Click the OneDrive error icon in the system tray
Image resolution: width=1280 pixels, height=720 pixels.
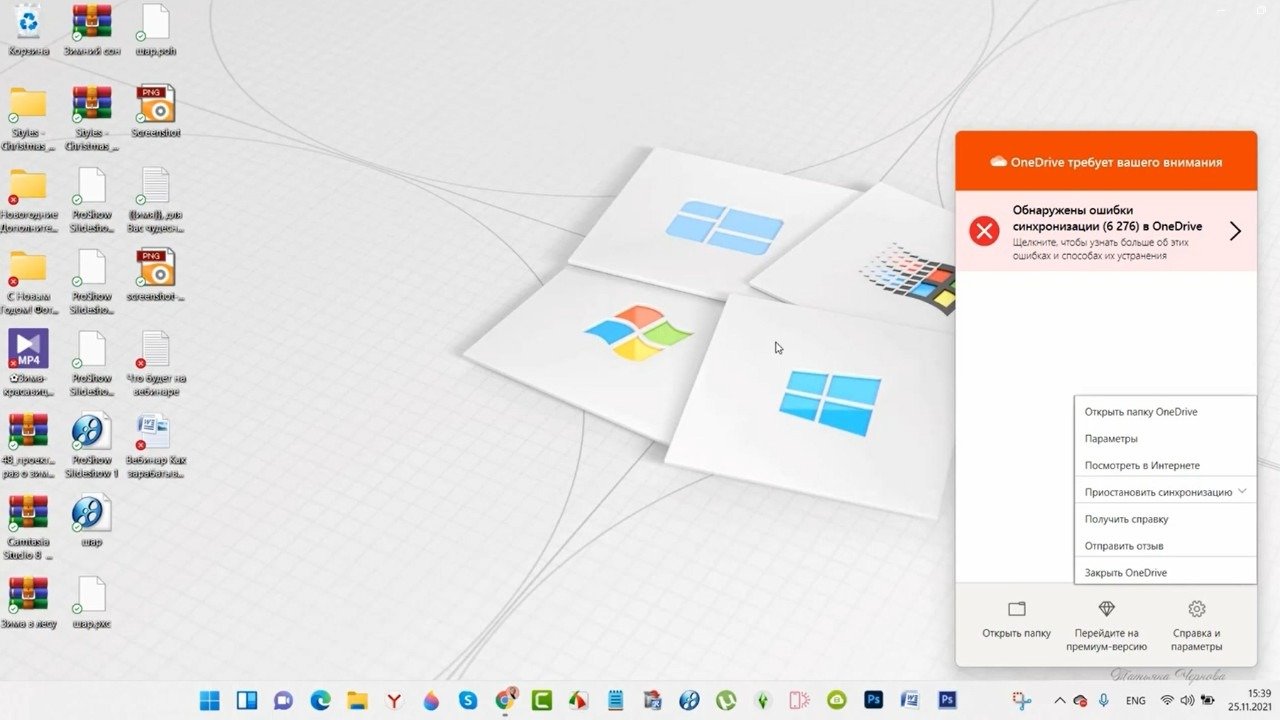[x=1080, y=701]
